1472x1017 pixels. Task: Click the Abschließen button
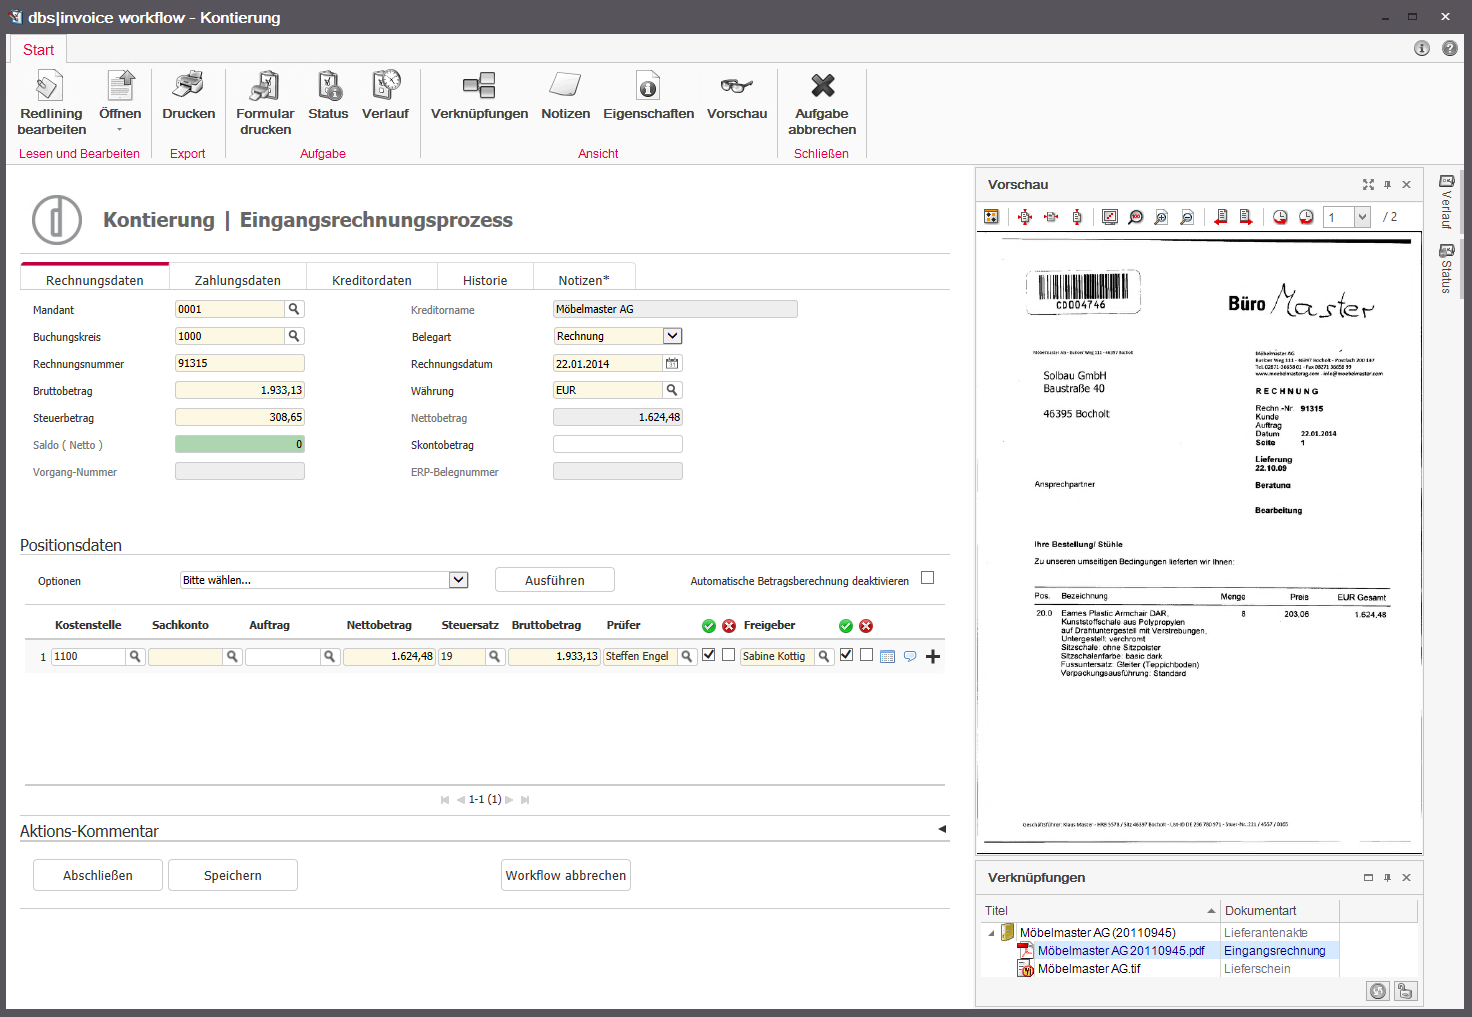coord(98,875)
